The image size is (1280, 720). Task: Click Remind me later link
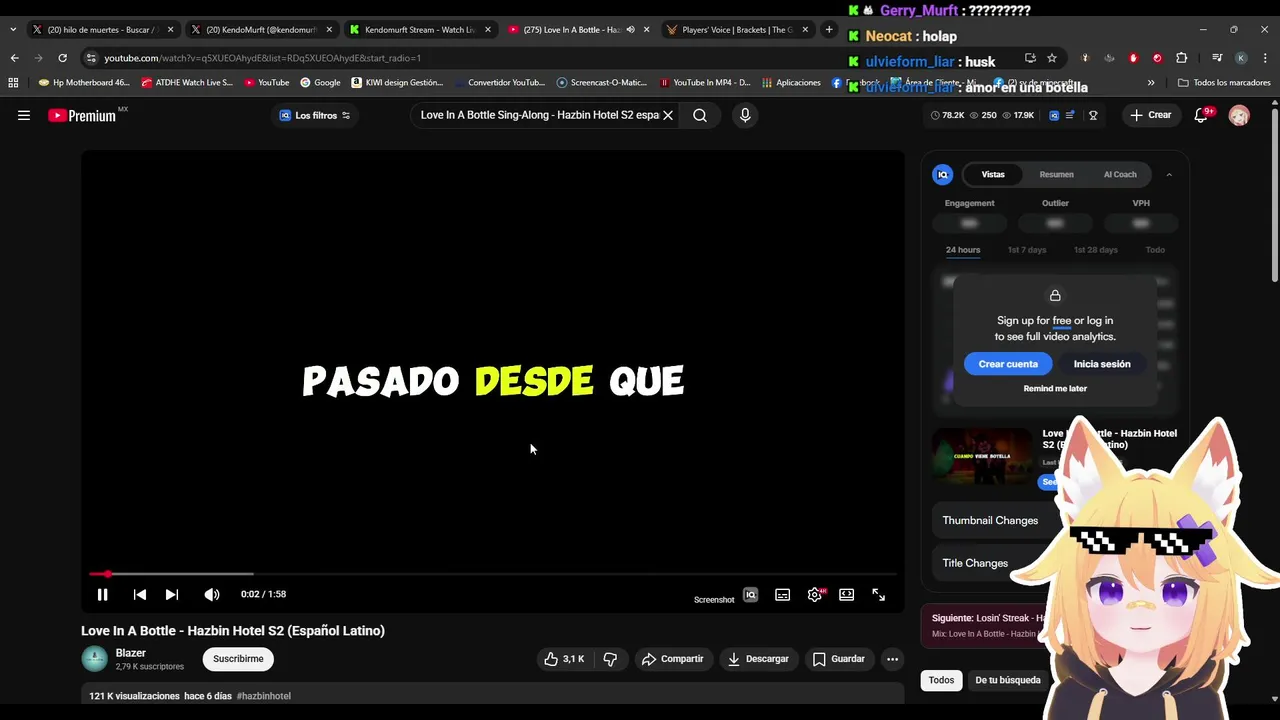click(x=1055, y=389)
